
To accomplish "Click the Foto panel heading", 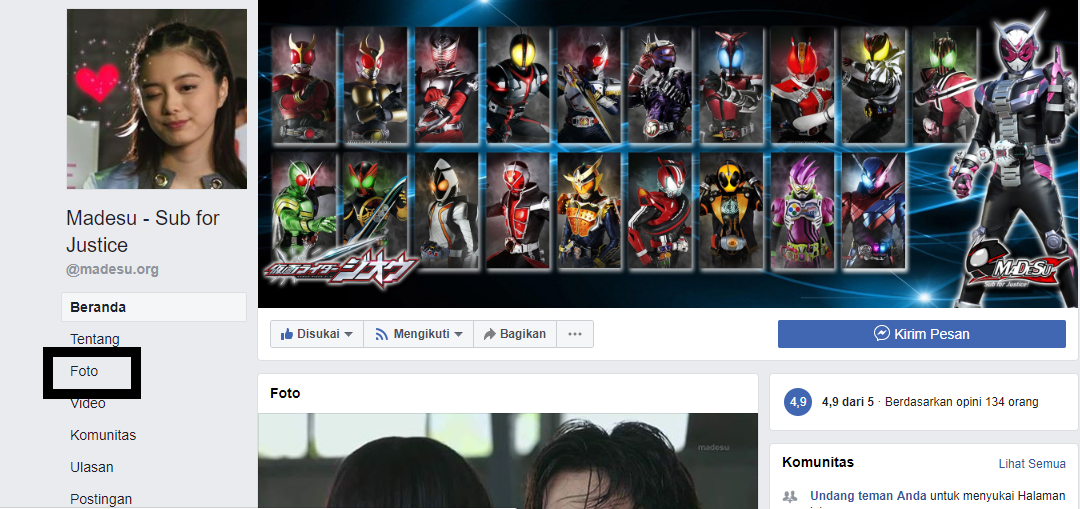I will click(285, 393).
